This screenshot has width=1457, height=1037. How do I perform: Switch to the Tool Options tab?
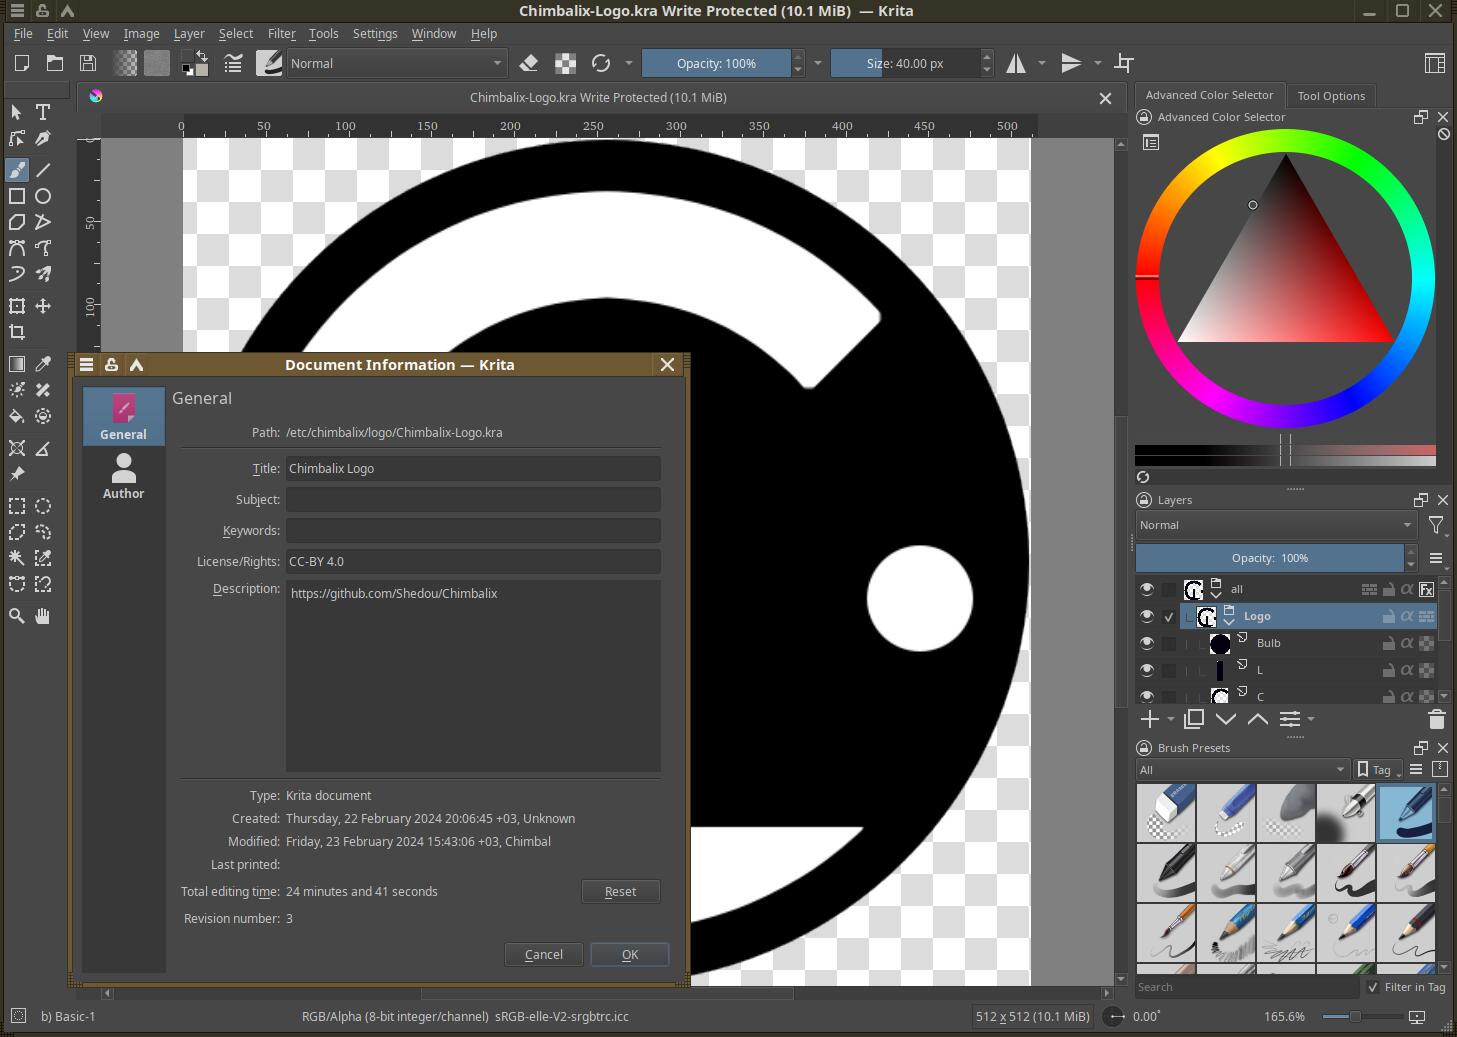pos(1330,96)
